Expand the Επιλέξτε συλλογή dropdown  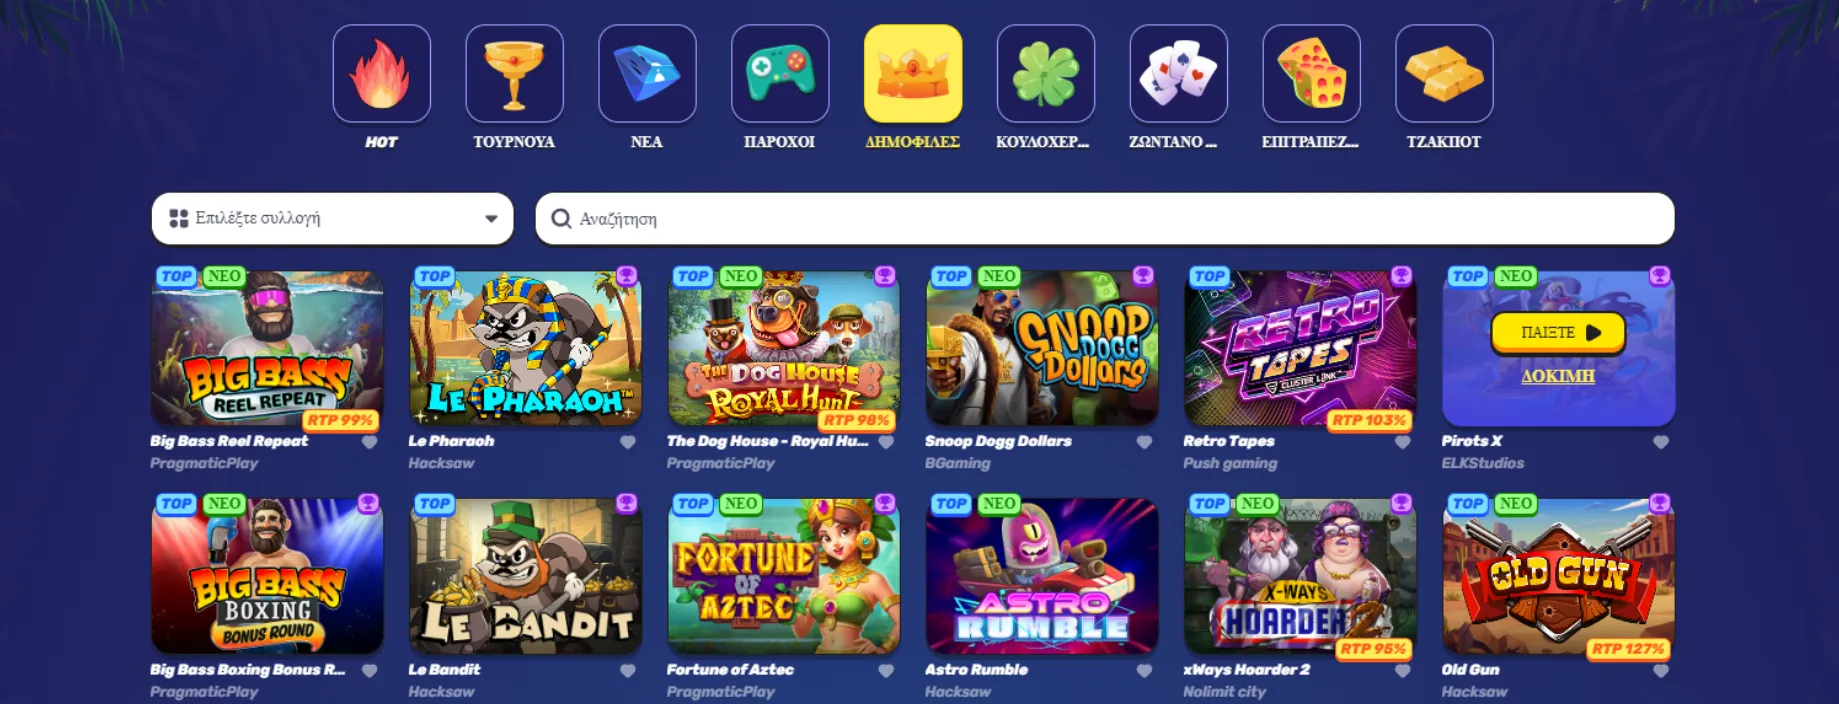[332, 218]
